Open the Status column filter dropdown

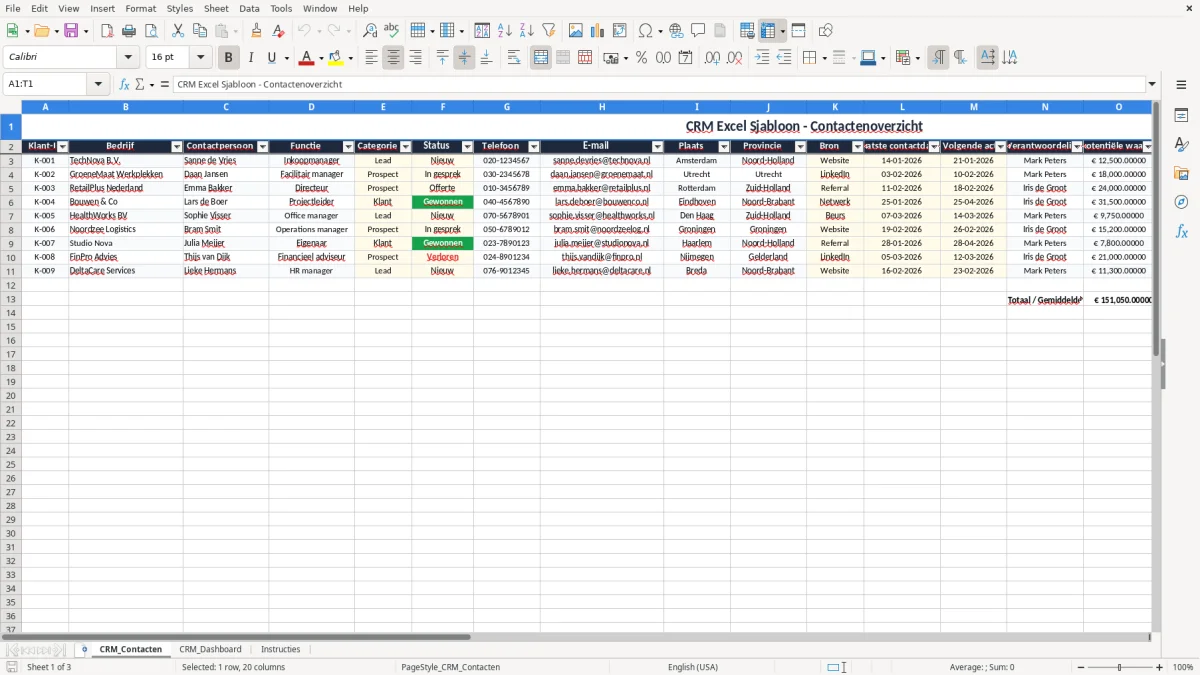tap(467, 147)
